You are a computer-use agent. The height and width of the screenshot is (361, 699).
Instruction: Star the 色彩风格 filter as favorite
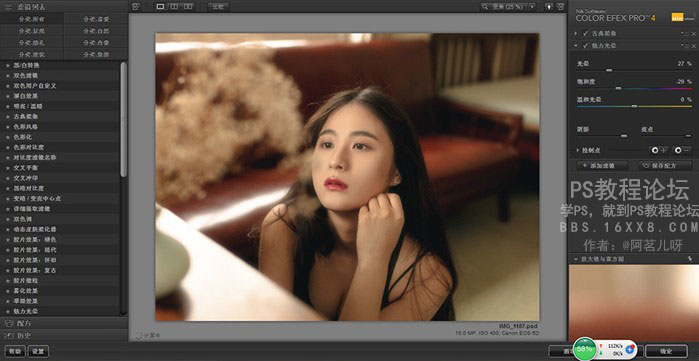pyautogui.click(x=8, y=127)
